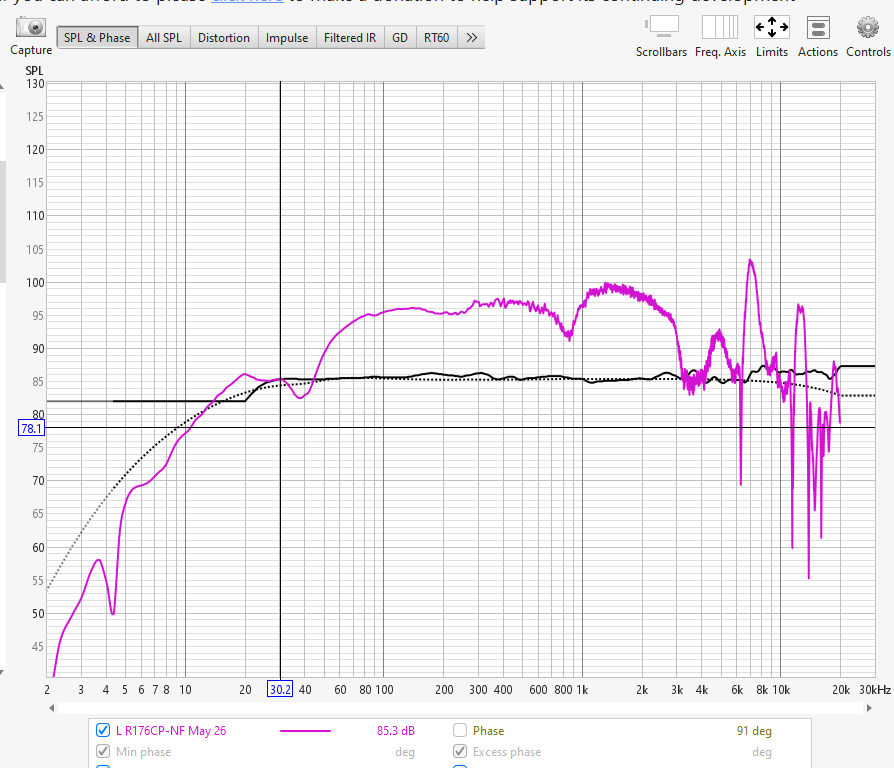The image size is (894, 768).
Task: Expand more graph tabs with the >> button
Action: [x=471, y=38]
